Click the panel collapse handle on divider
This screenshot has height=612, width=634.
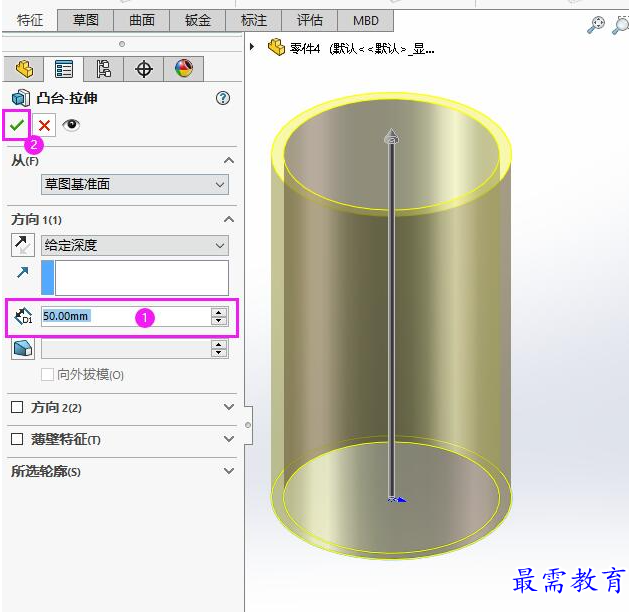[x=248, y=425]
